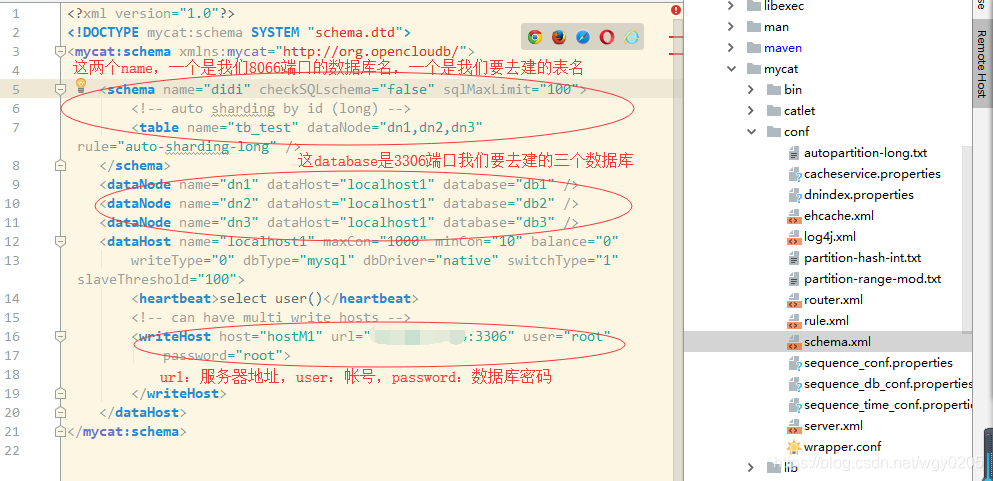
Task: Click the closing </mycat:schema> tag
Action: tap(127, 431)
